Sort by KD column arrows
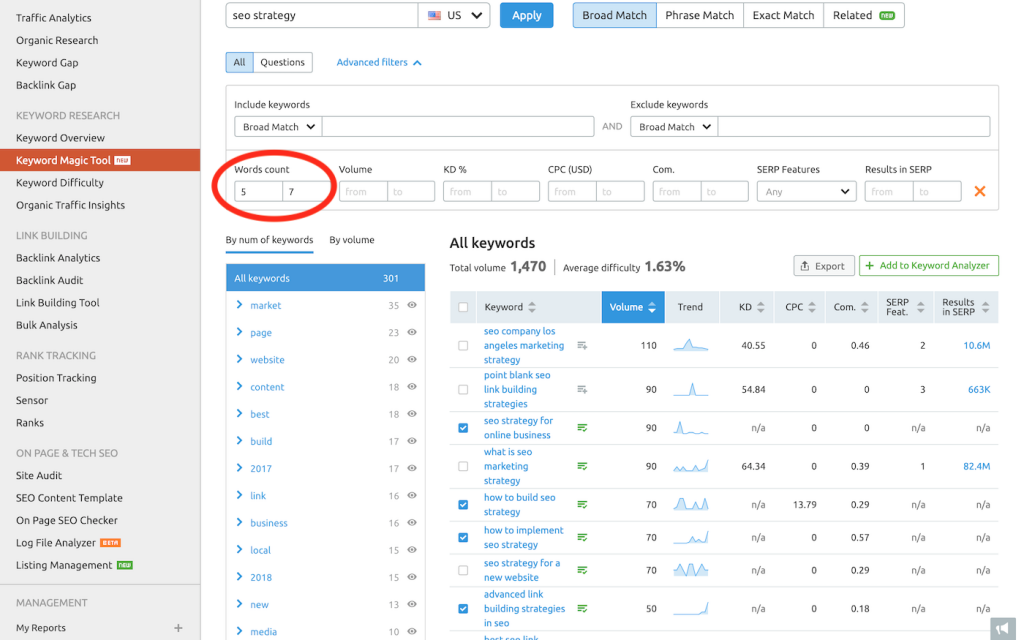The height and width of the screenshot is (640, 1024). click(760, 307)
